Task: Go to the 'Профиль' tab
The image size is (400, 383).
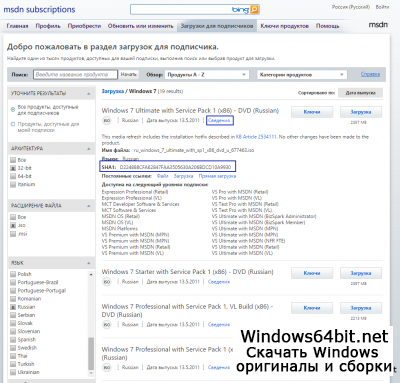Action: point(48,26)
